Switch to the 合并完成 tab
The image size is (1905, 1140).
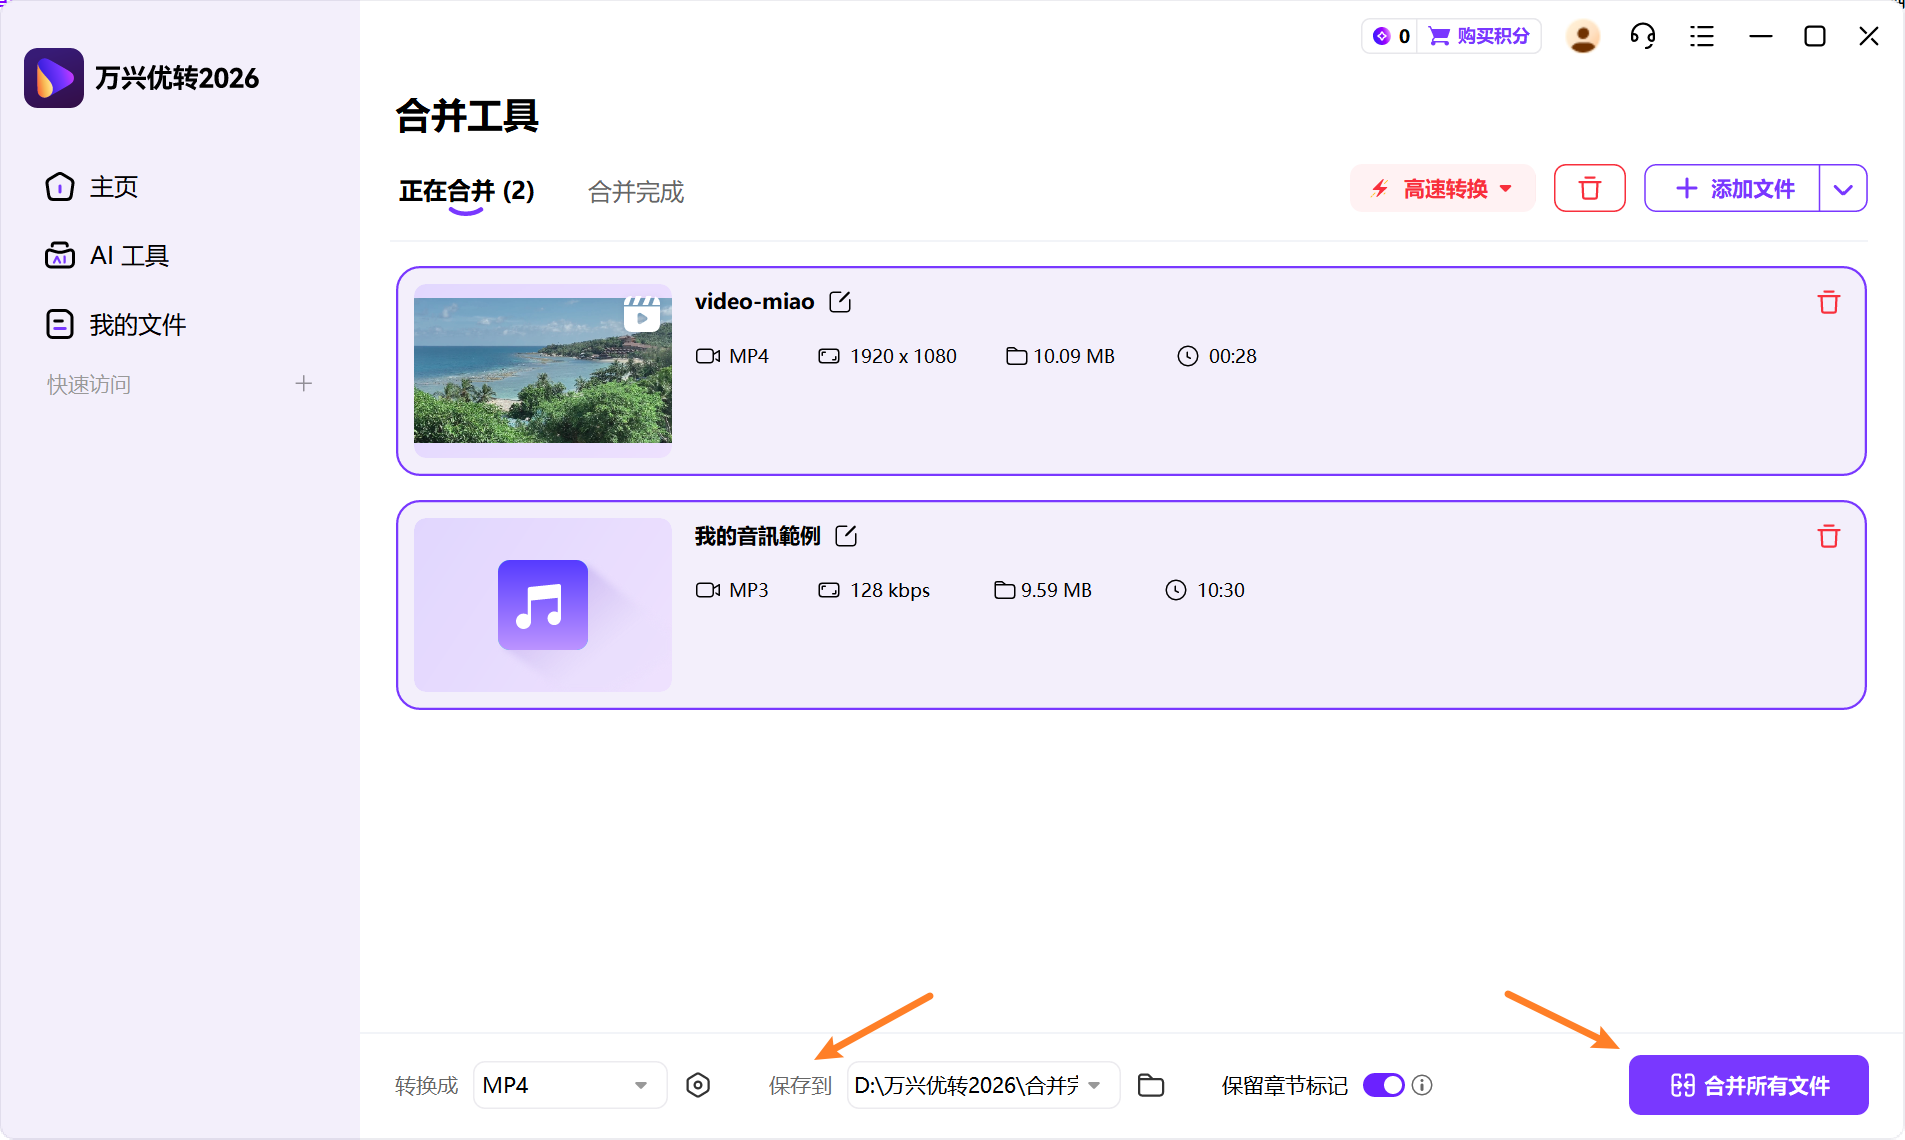(x=635, y=192)
